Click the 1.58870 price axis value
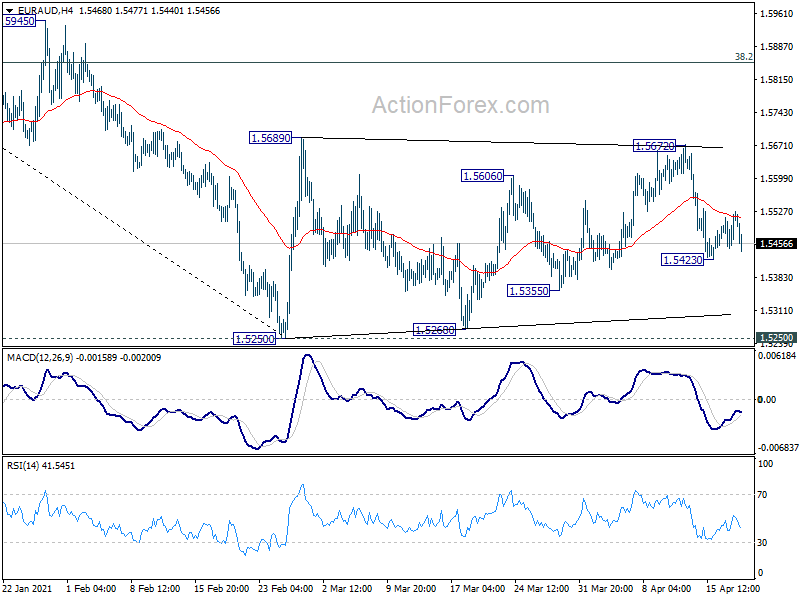 click(x=777, y=47)
